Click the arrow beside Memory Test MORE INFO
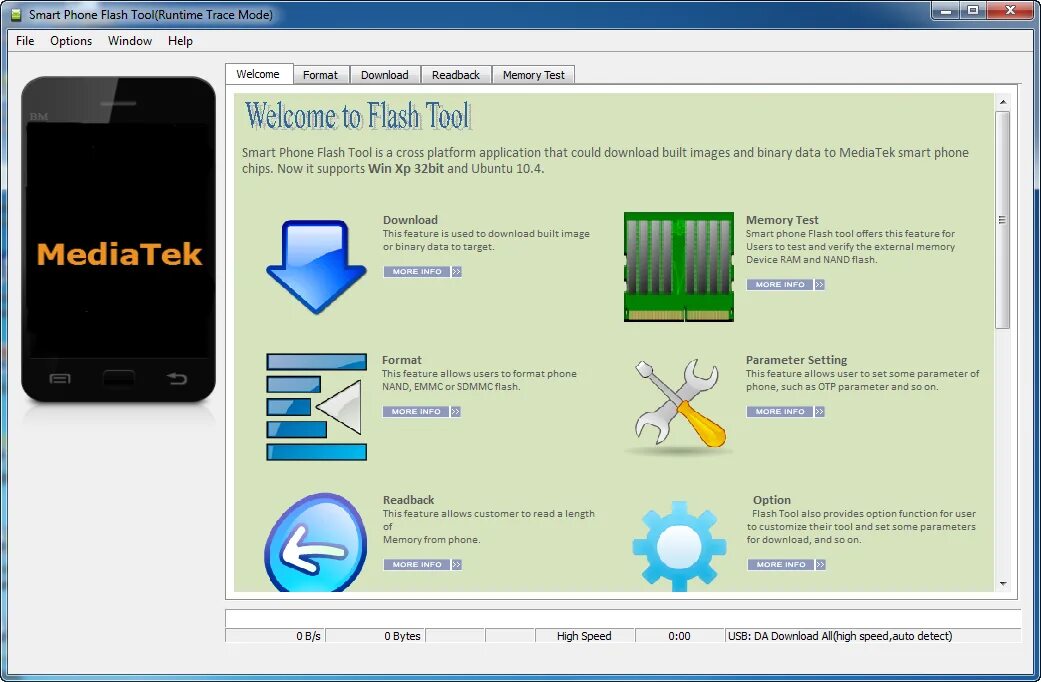This screenshot has height=682, width=1041. pyautogui.click(x=819, y=285)
